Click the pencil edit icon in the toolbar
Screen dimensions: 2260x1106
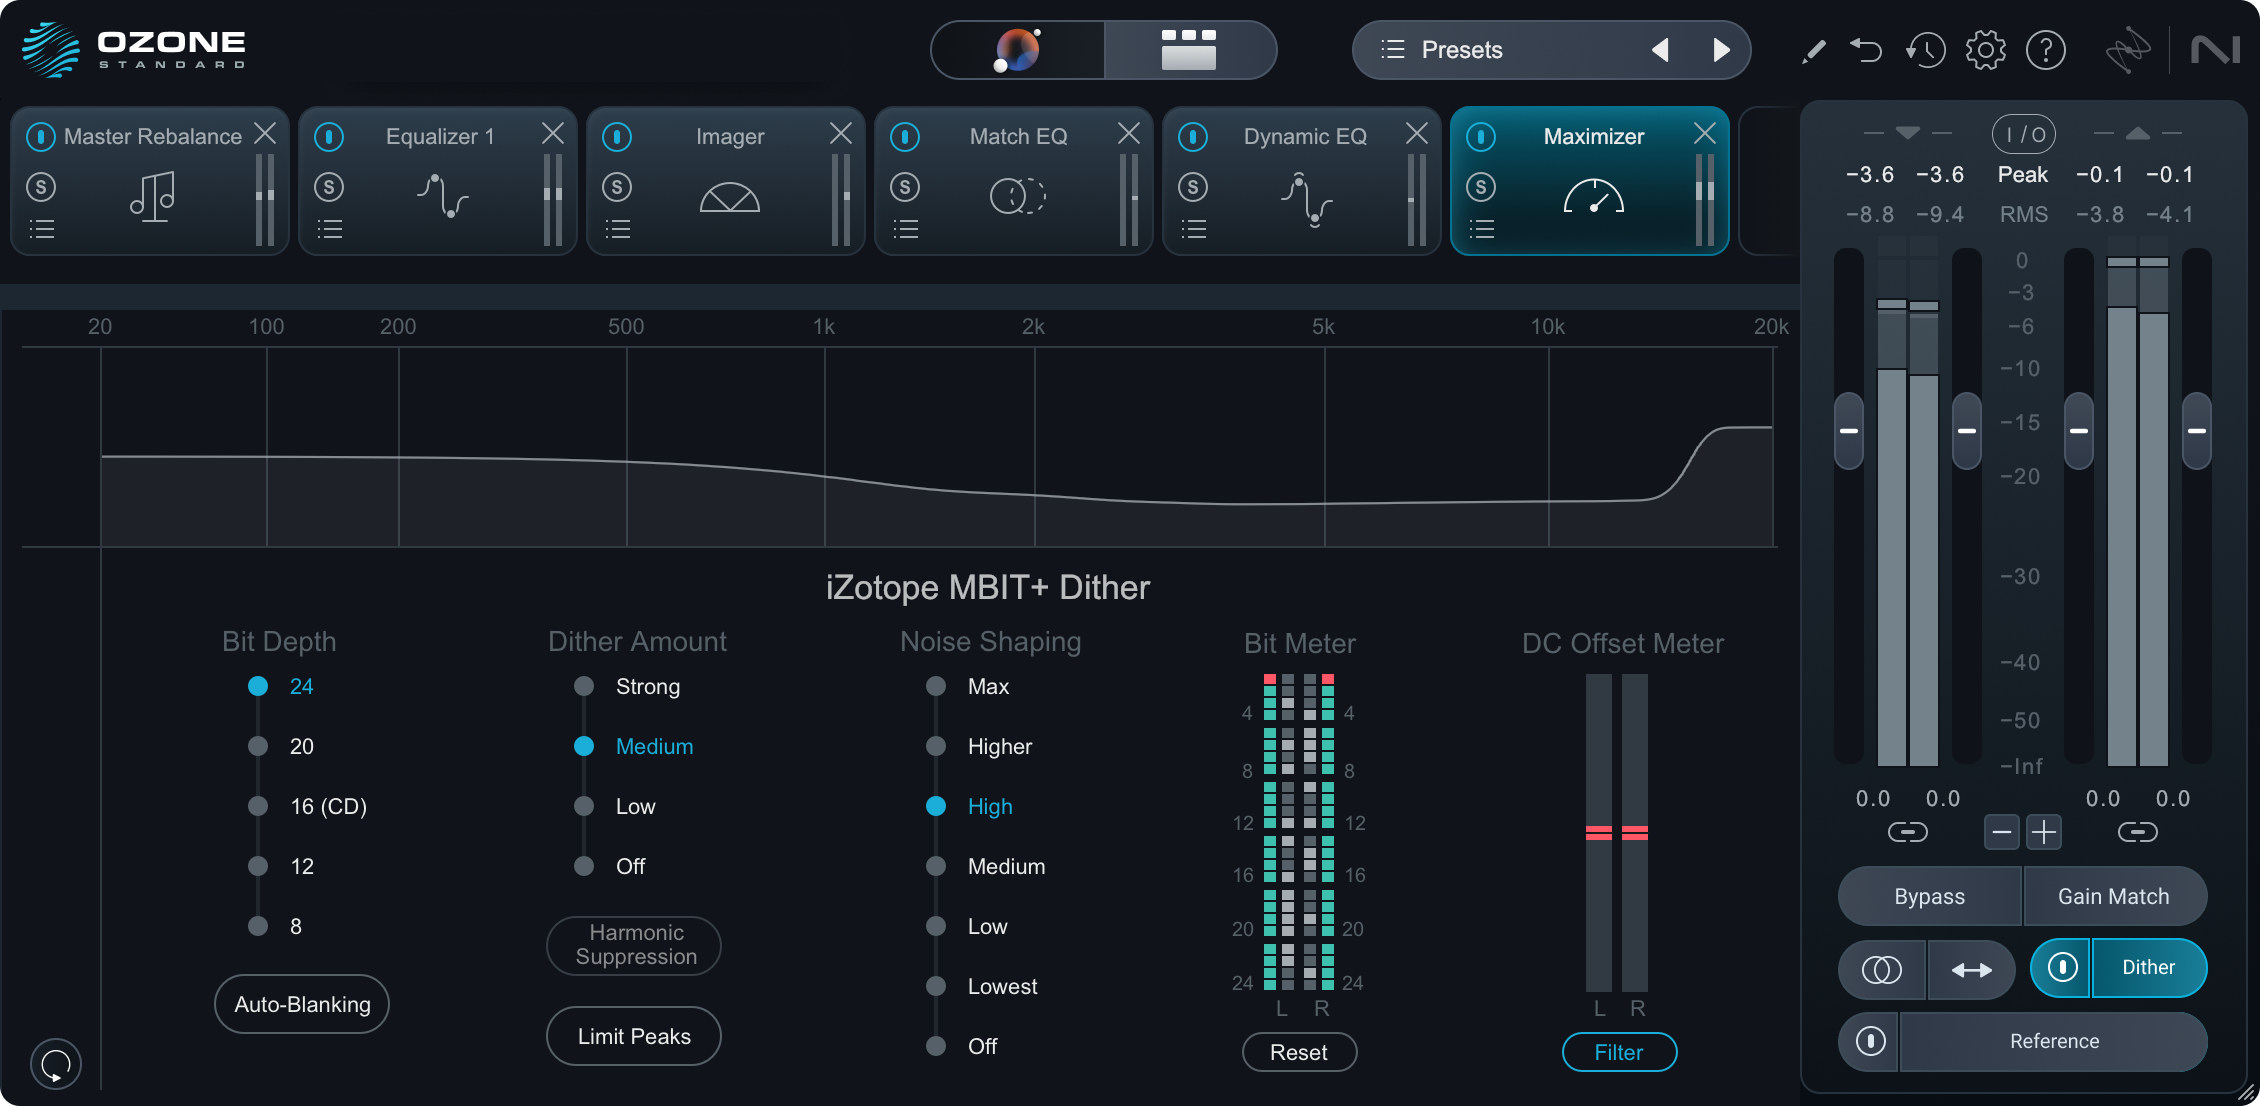coord(1813,50)
